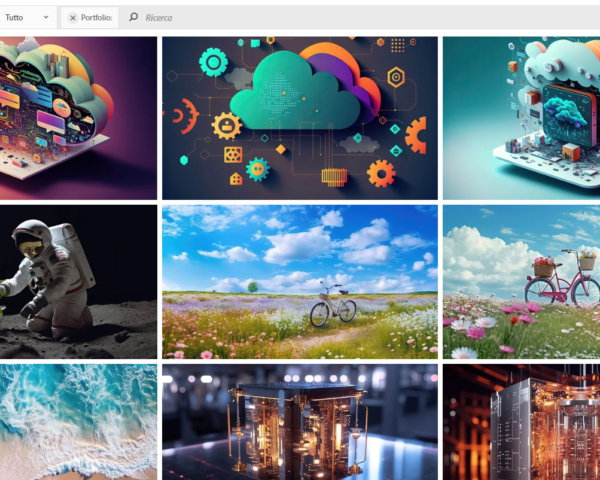600x480 pixels.
Task: Open the aerial ocean waves image
Action: pyautogui.click(x=78, y=422)
